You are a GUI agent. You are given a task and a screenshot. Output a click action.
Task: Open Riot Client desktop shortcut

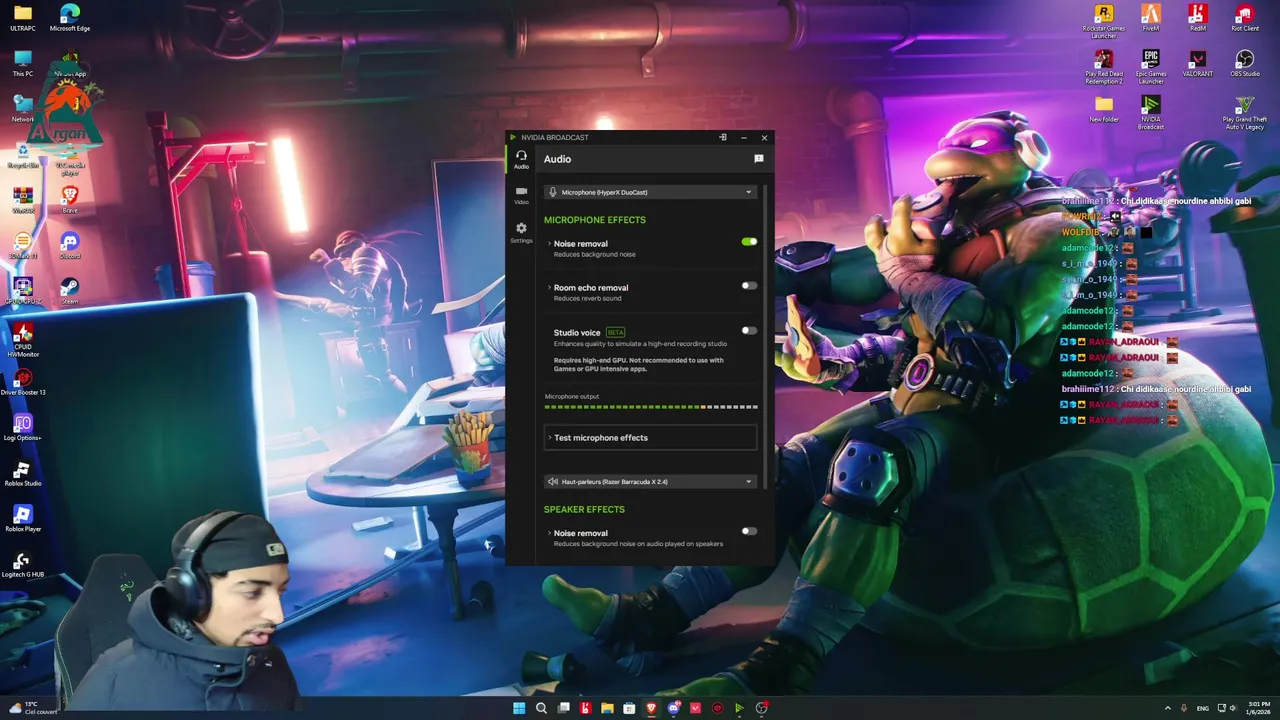pos(1245,18)
